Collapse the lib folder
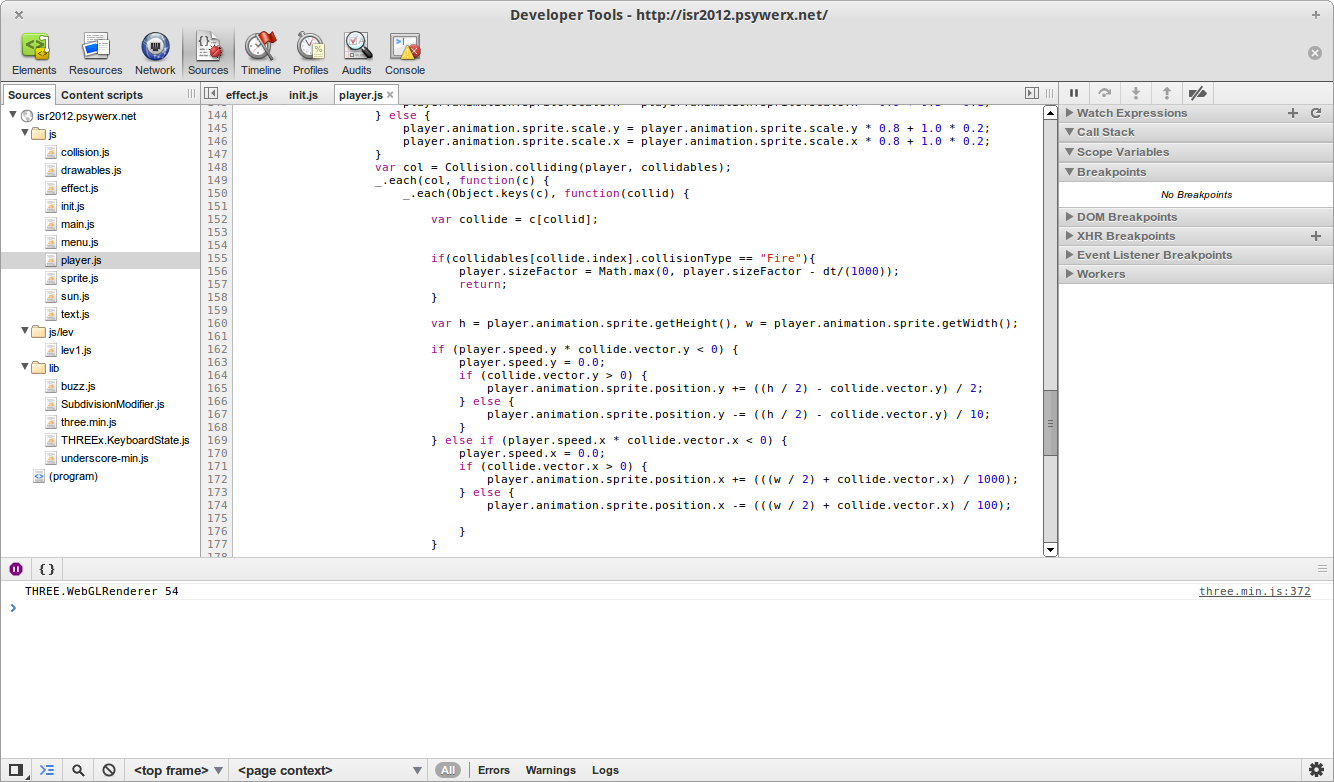This screenshot has width=1334, height=782. [25, 367]
